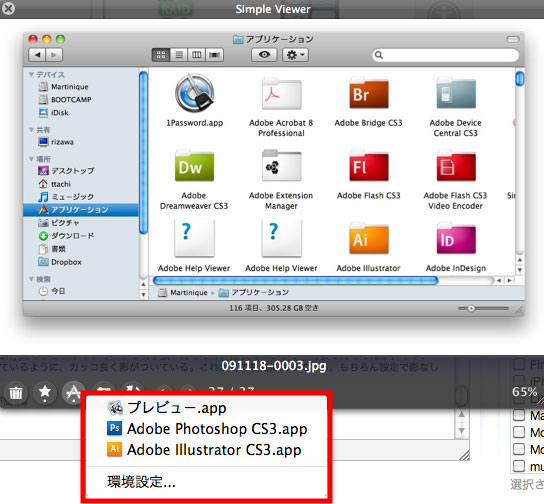Select BOOTCAMP volume in sidebar
The image size is (544, 504).
point(81,100)
